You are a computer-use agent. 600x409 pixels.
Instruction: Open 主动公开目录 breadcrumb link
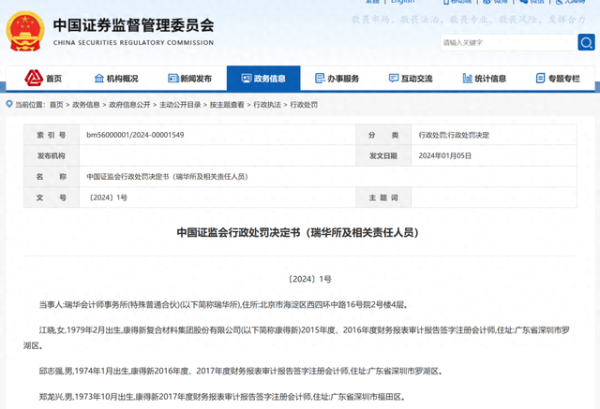pyautogui.click(x=174, y=103)
